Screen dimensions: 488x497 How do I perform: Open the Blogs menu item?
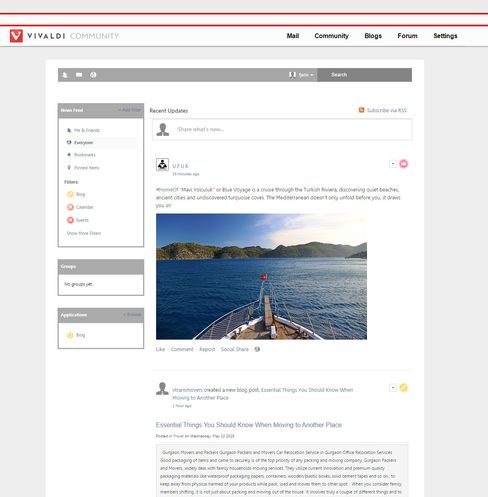click(x=373, y=36)
